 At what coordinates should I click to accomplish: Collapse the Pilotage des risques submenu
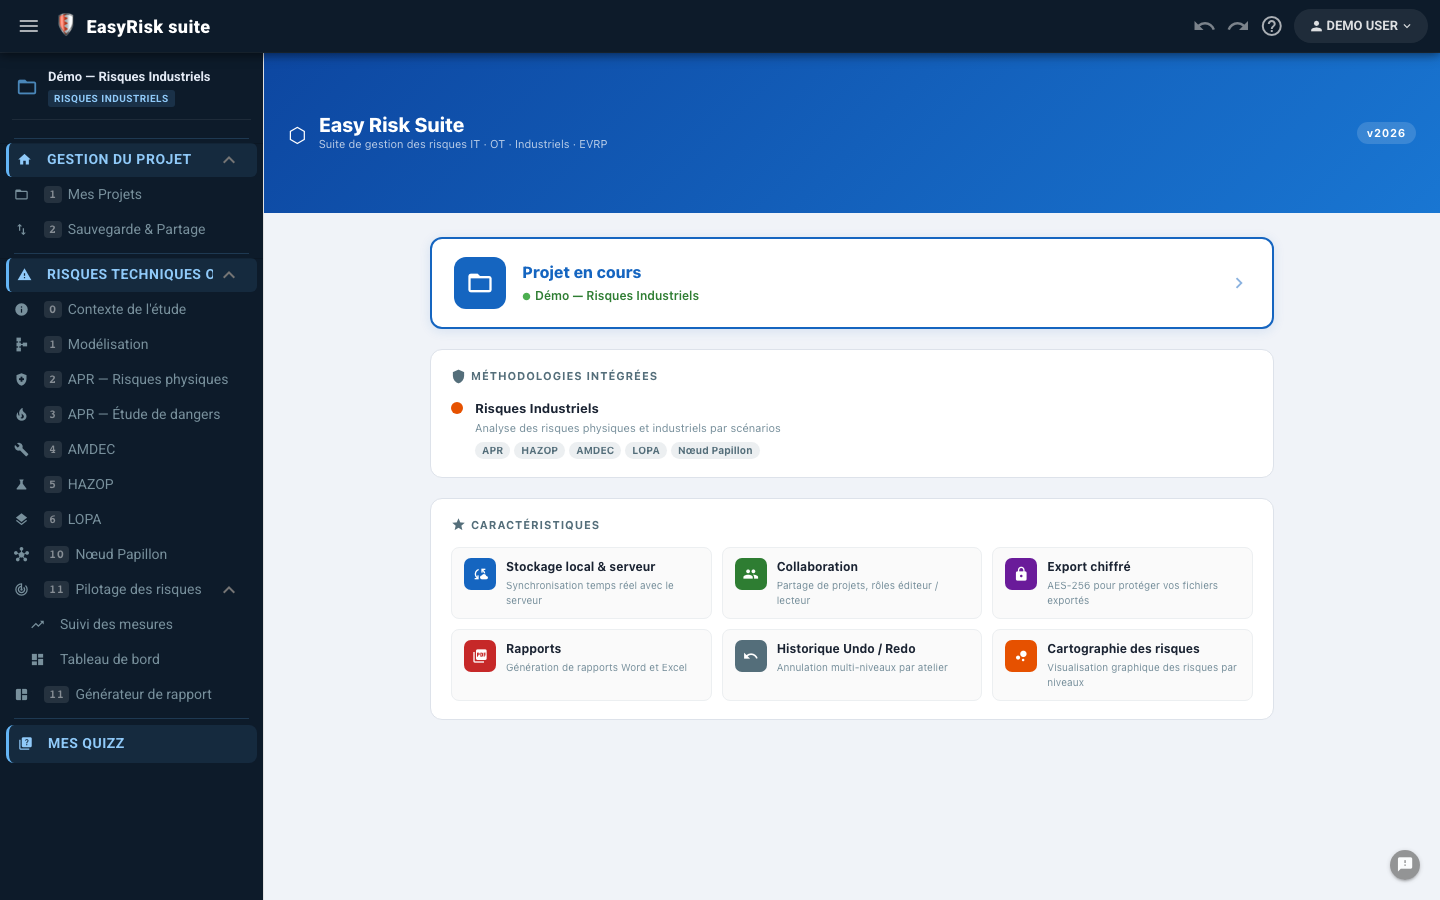(x=229, y=590)
